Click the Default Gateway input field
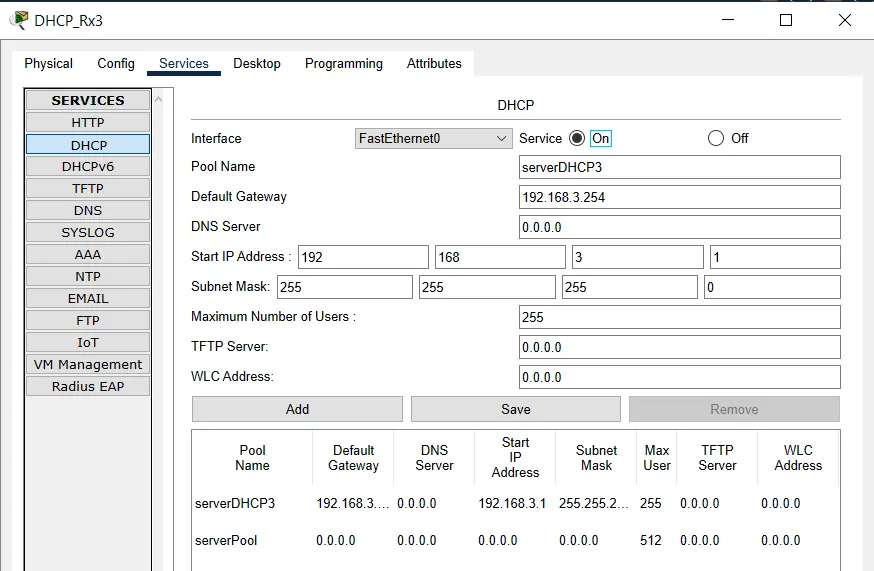This screenshot has height=571, width=874. [x=680, y=197]
